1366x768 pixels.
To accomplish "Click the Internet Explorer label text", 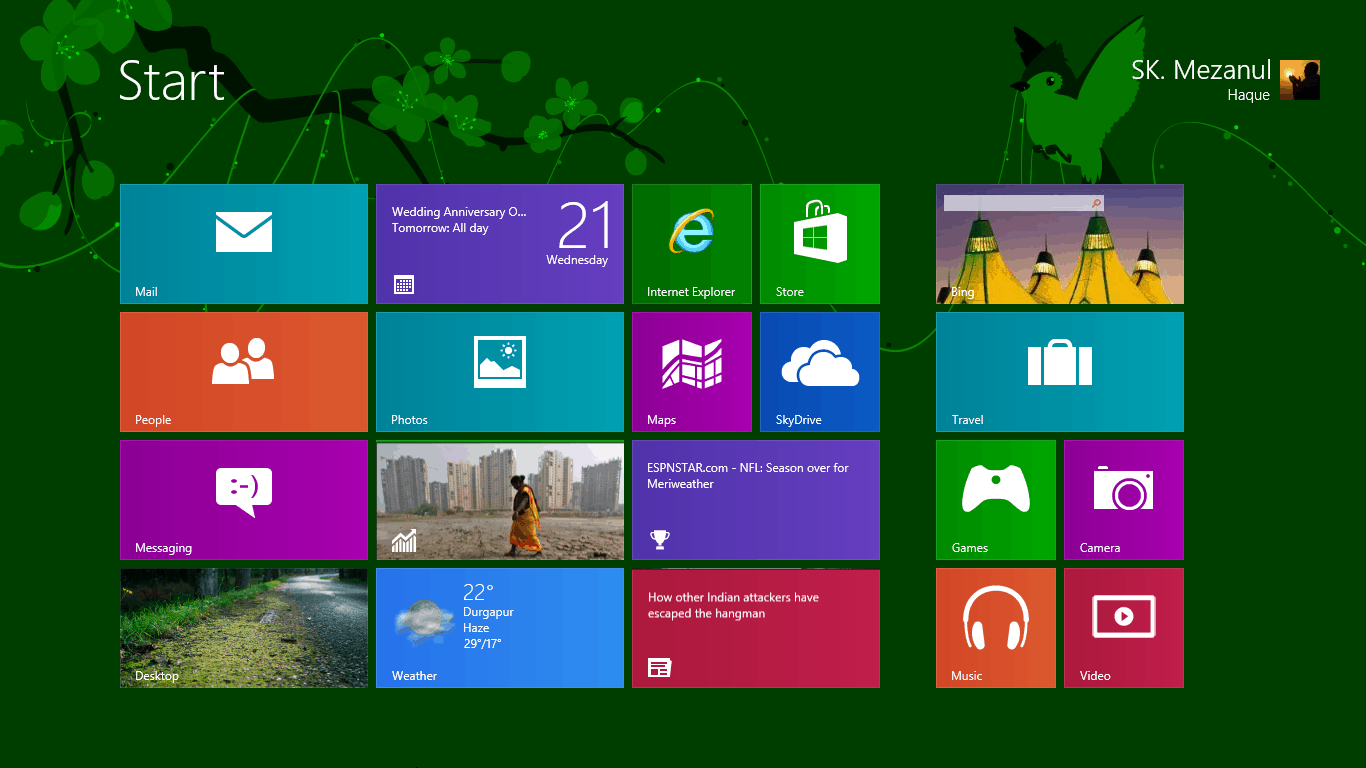I will (x=691, y=292).
